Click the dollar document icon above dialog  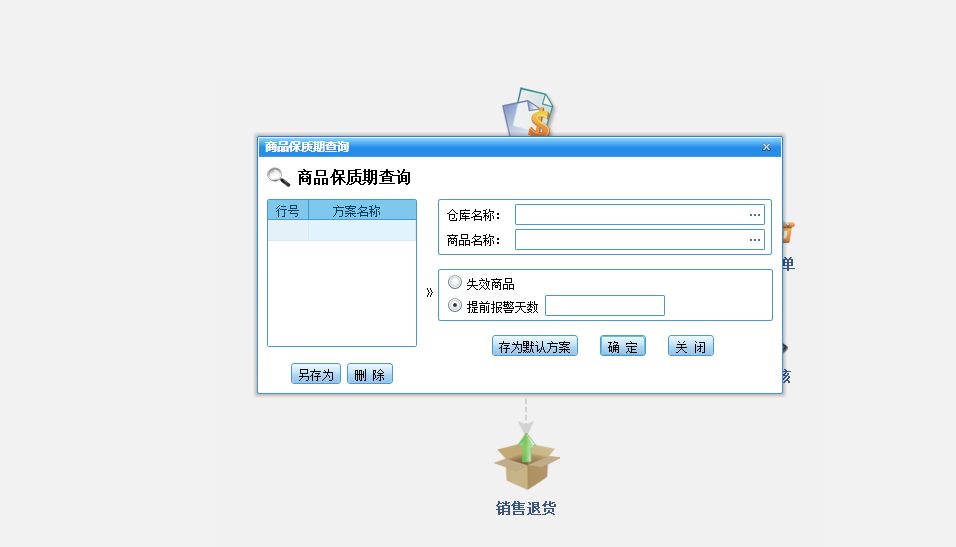point(530,113)
